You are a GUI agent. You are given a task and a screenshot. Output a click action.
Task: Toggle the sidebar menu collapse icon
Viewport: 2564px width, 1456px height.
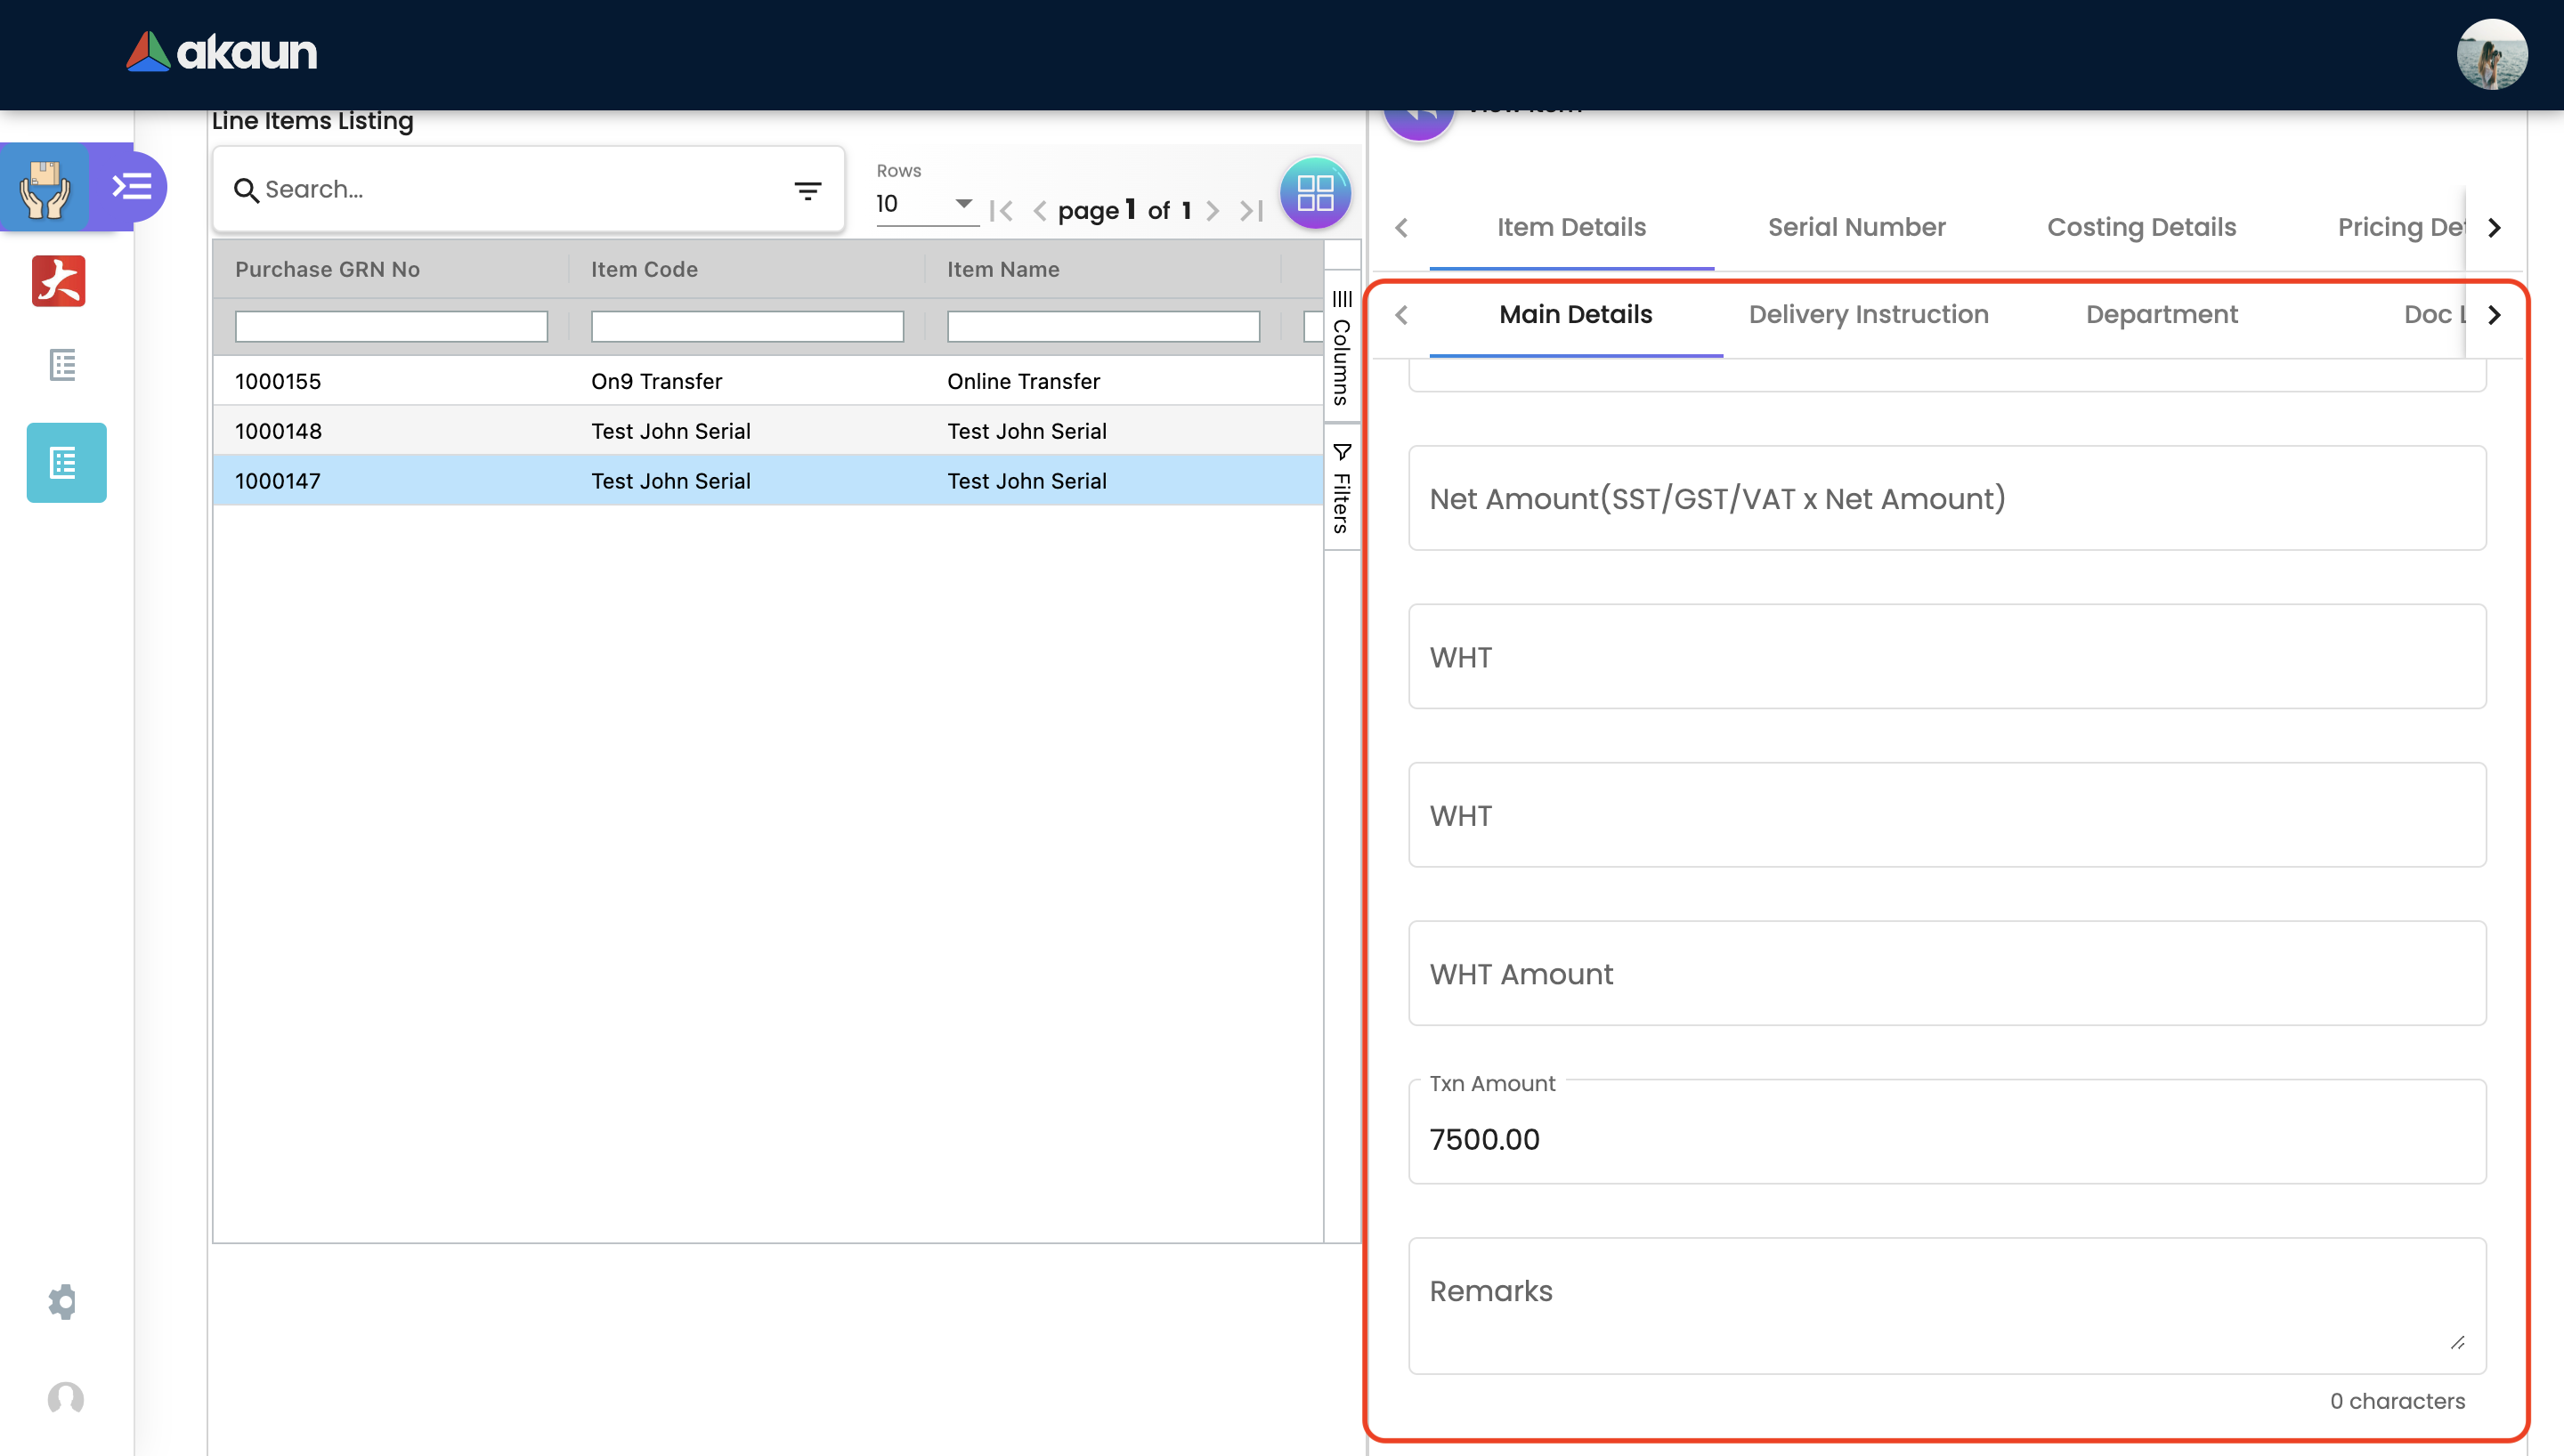click(131, 187)
